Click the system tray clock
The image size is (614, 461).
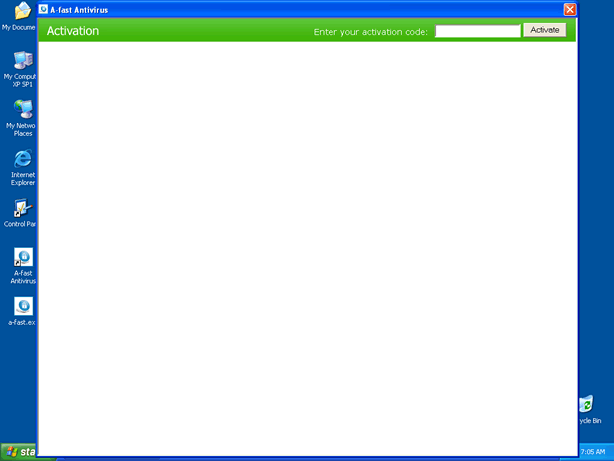(593, 452)
